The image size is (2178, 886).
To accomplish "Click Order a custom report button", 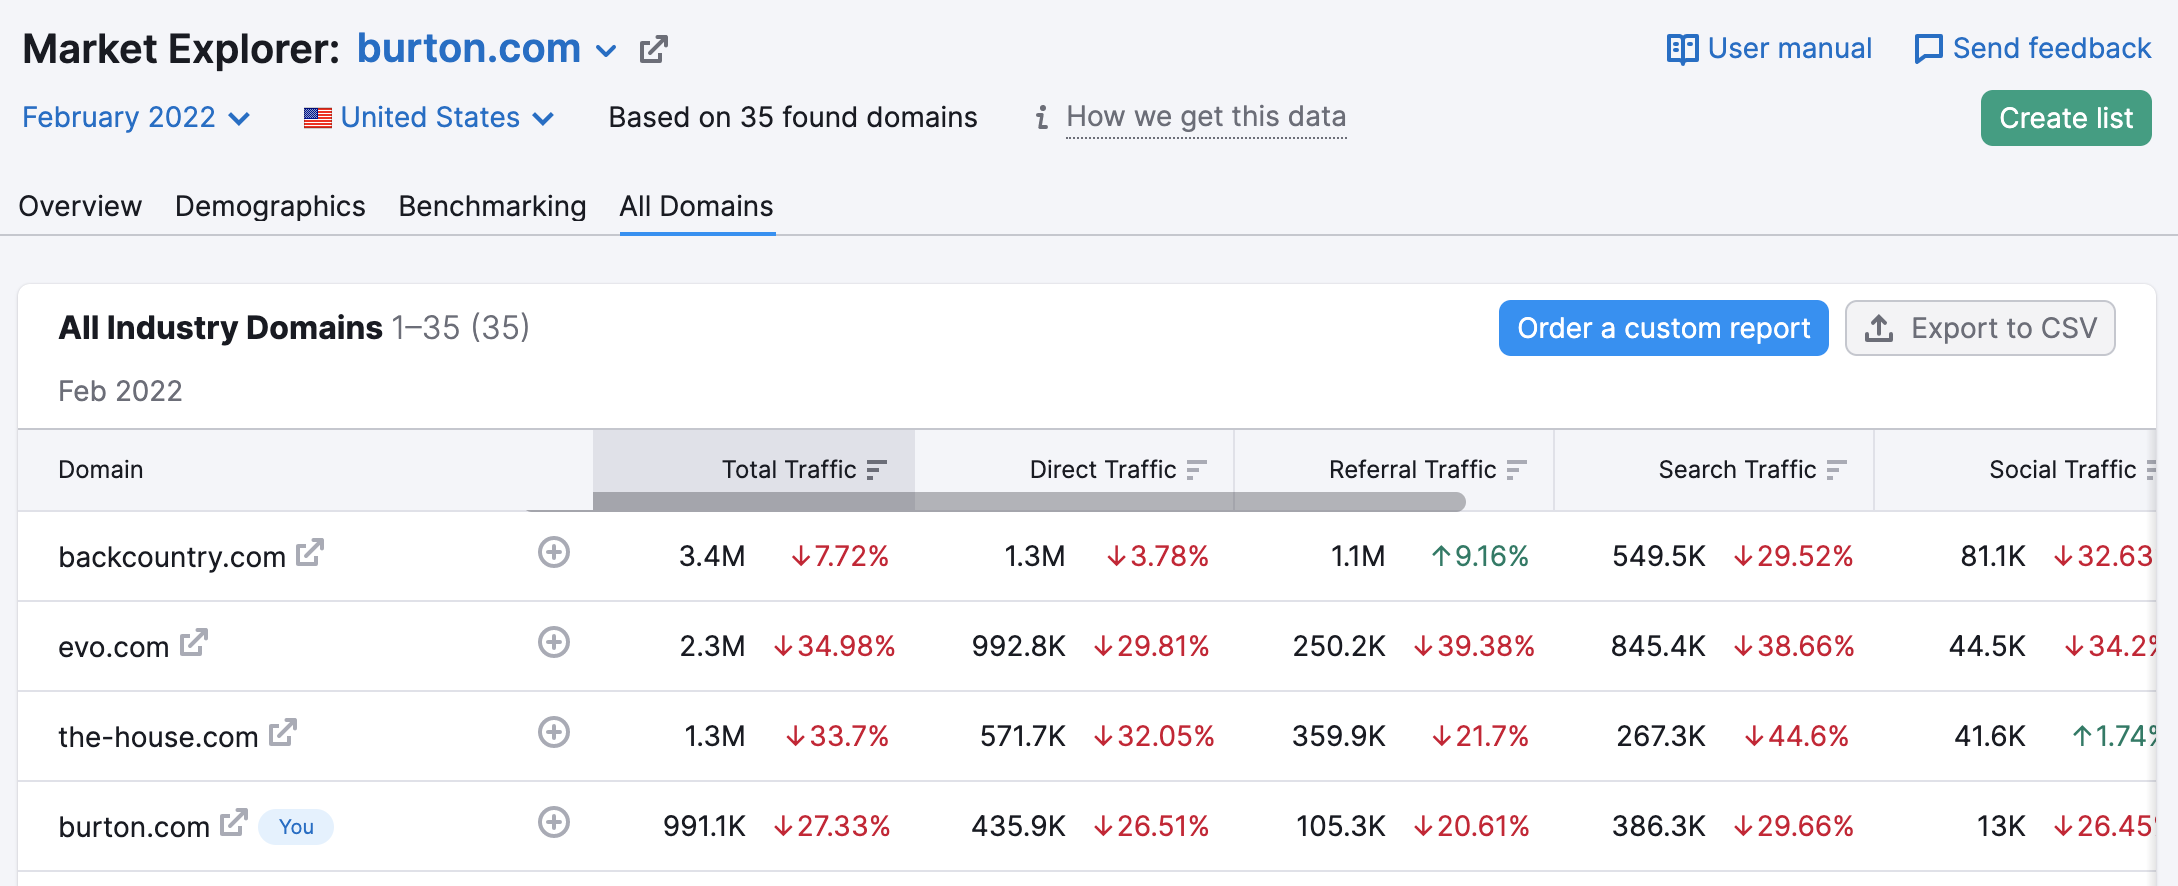I will tap(1664, 328).
